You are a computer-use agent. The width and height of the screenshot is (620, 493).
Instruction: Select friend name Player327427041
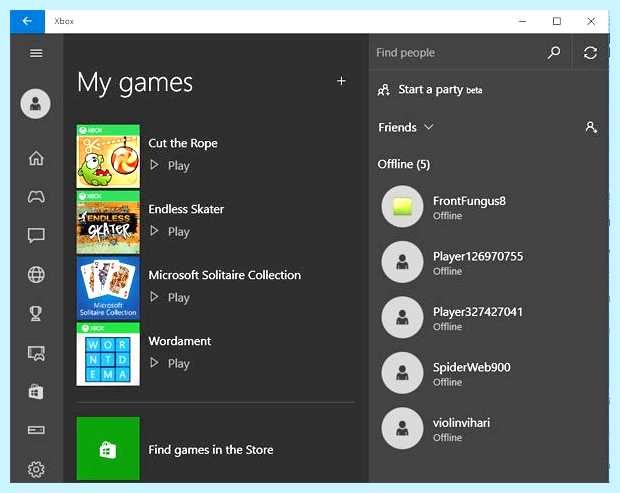click(478, 312)
